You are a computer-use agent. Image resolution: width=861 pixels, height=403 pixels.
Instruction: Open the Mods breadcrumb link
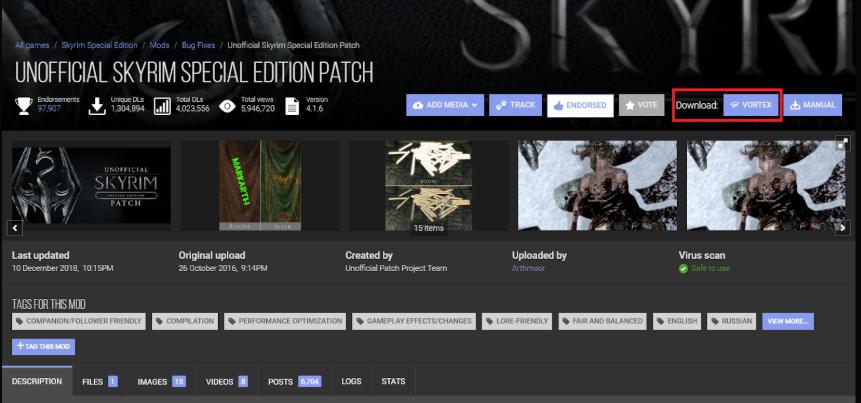point(159,45)
